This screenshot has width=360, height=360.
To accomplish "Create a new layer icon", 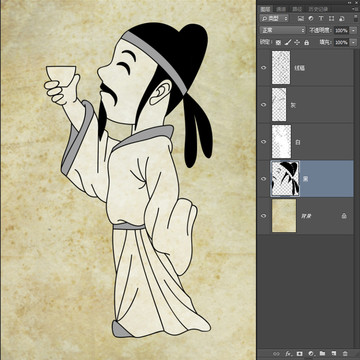I will tap(334, 353).
